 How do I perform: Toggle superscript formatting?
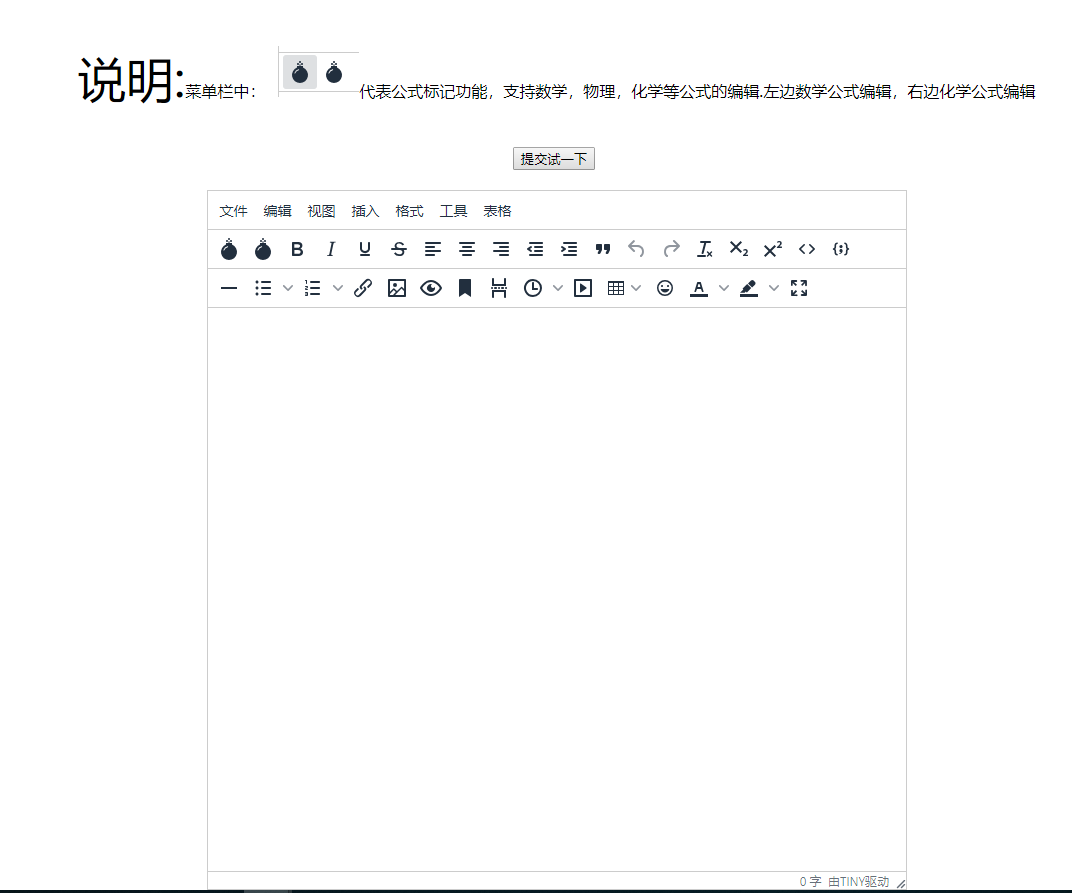771,249
